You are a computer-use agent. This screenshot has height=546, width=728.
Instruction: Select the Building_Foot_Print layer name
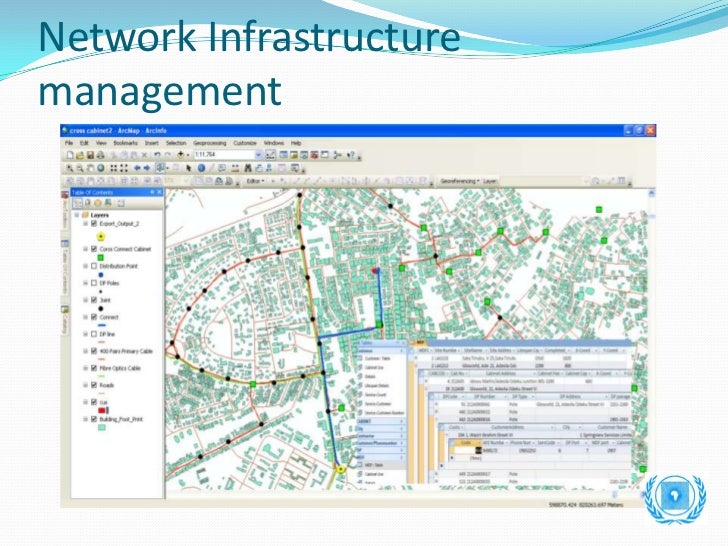[121, 419]
